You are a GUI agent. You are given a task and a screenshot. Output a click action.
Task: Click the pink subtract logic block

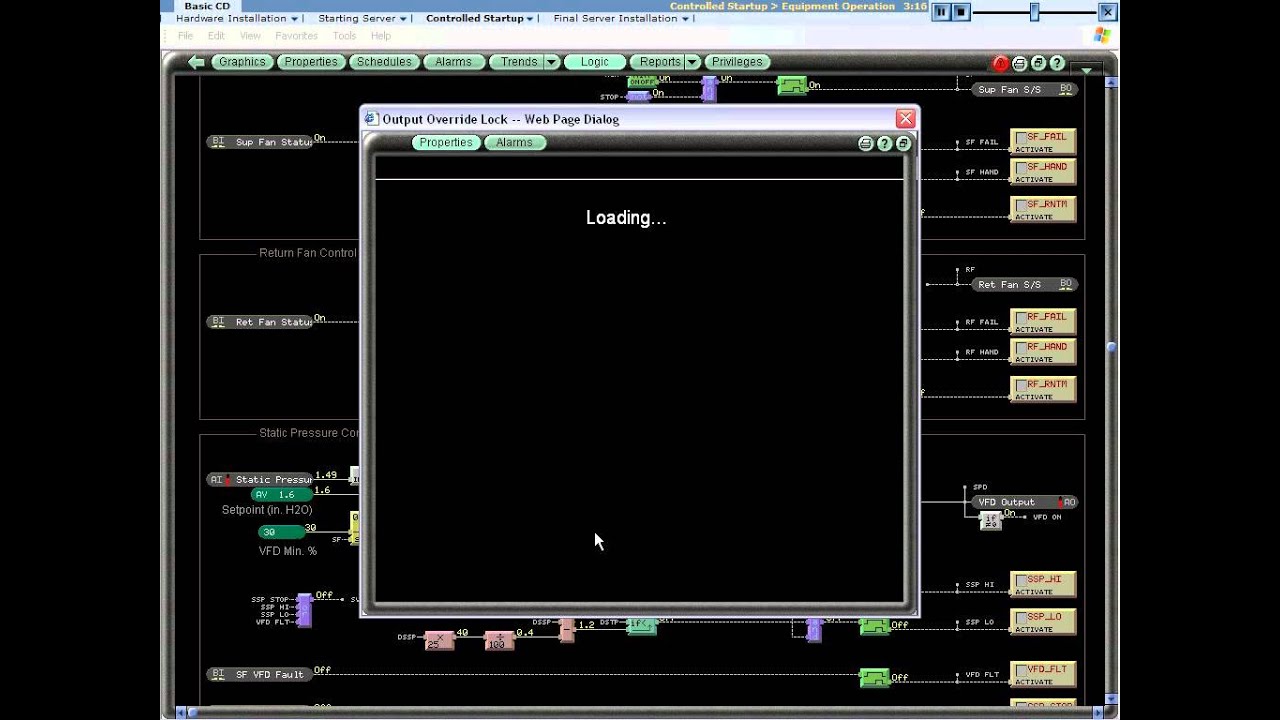tap(567, 629)
